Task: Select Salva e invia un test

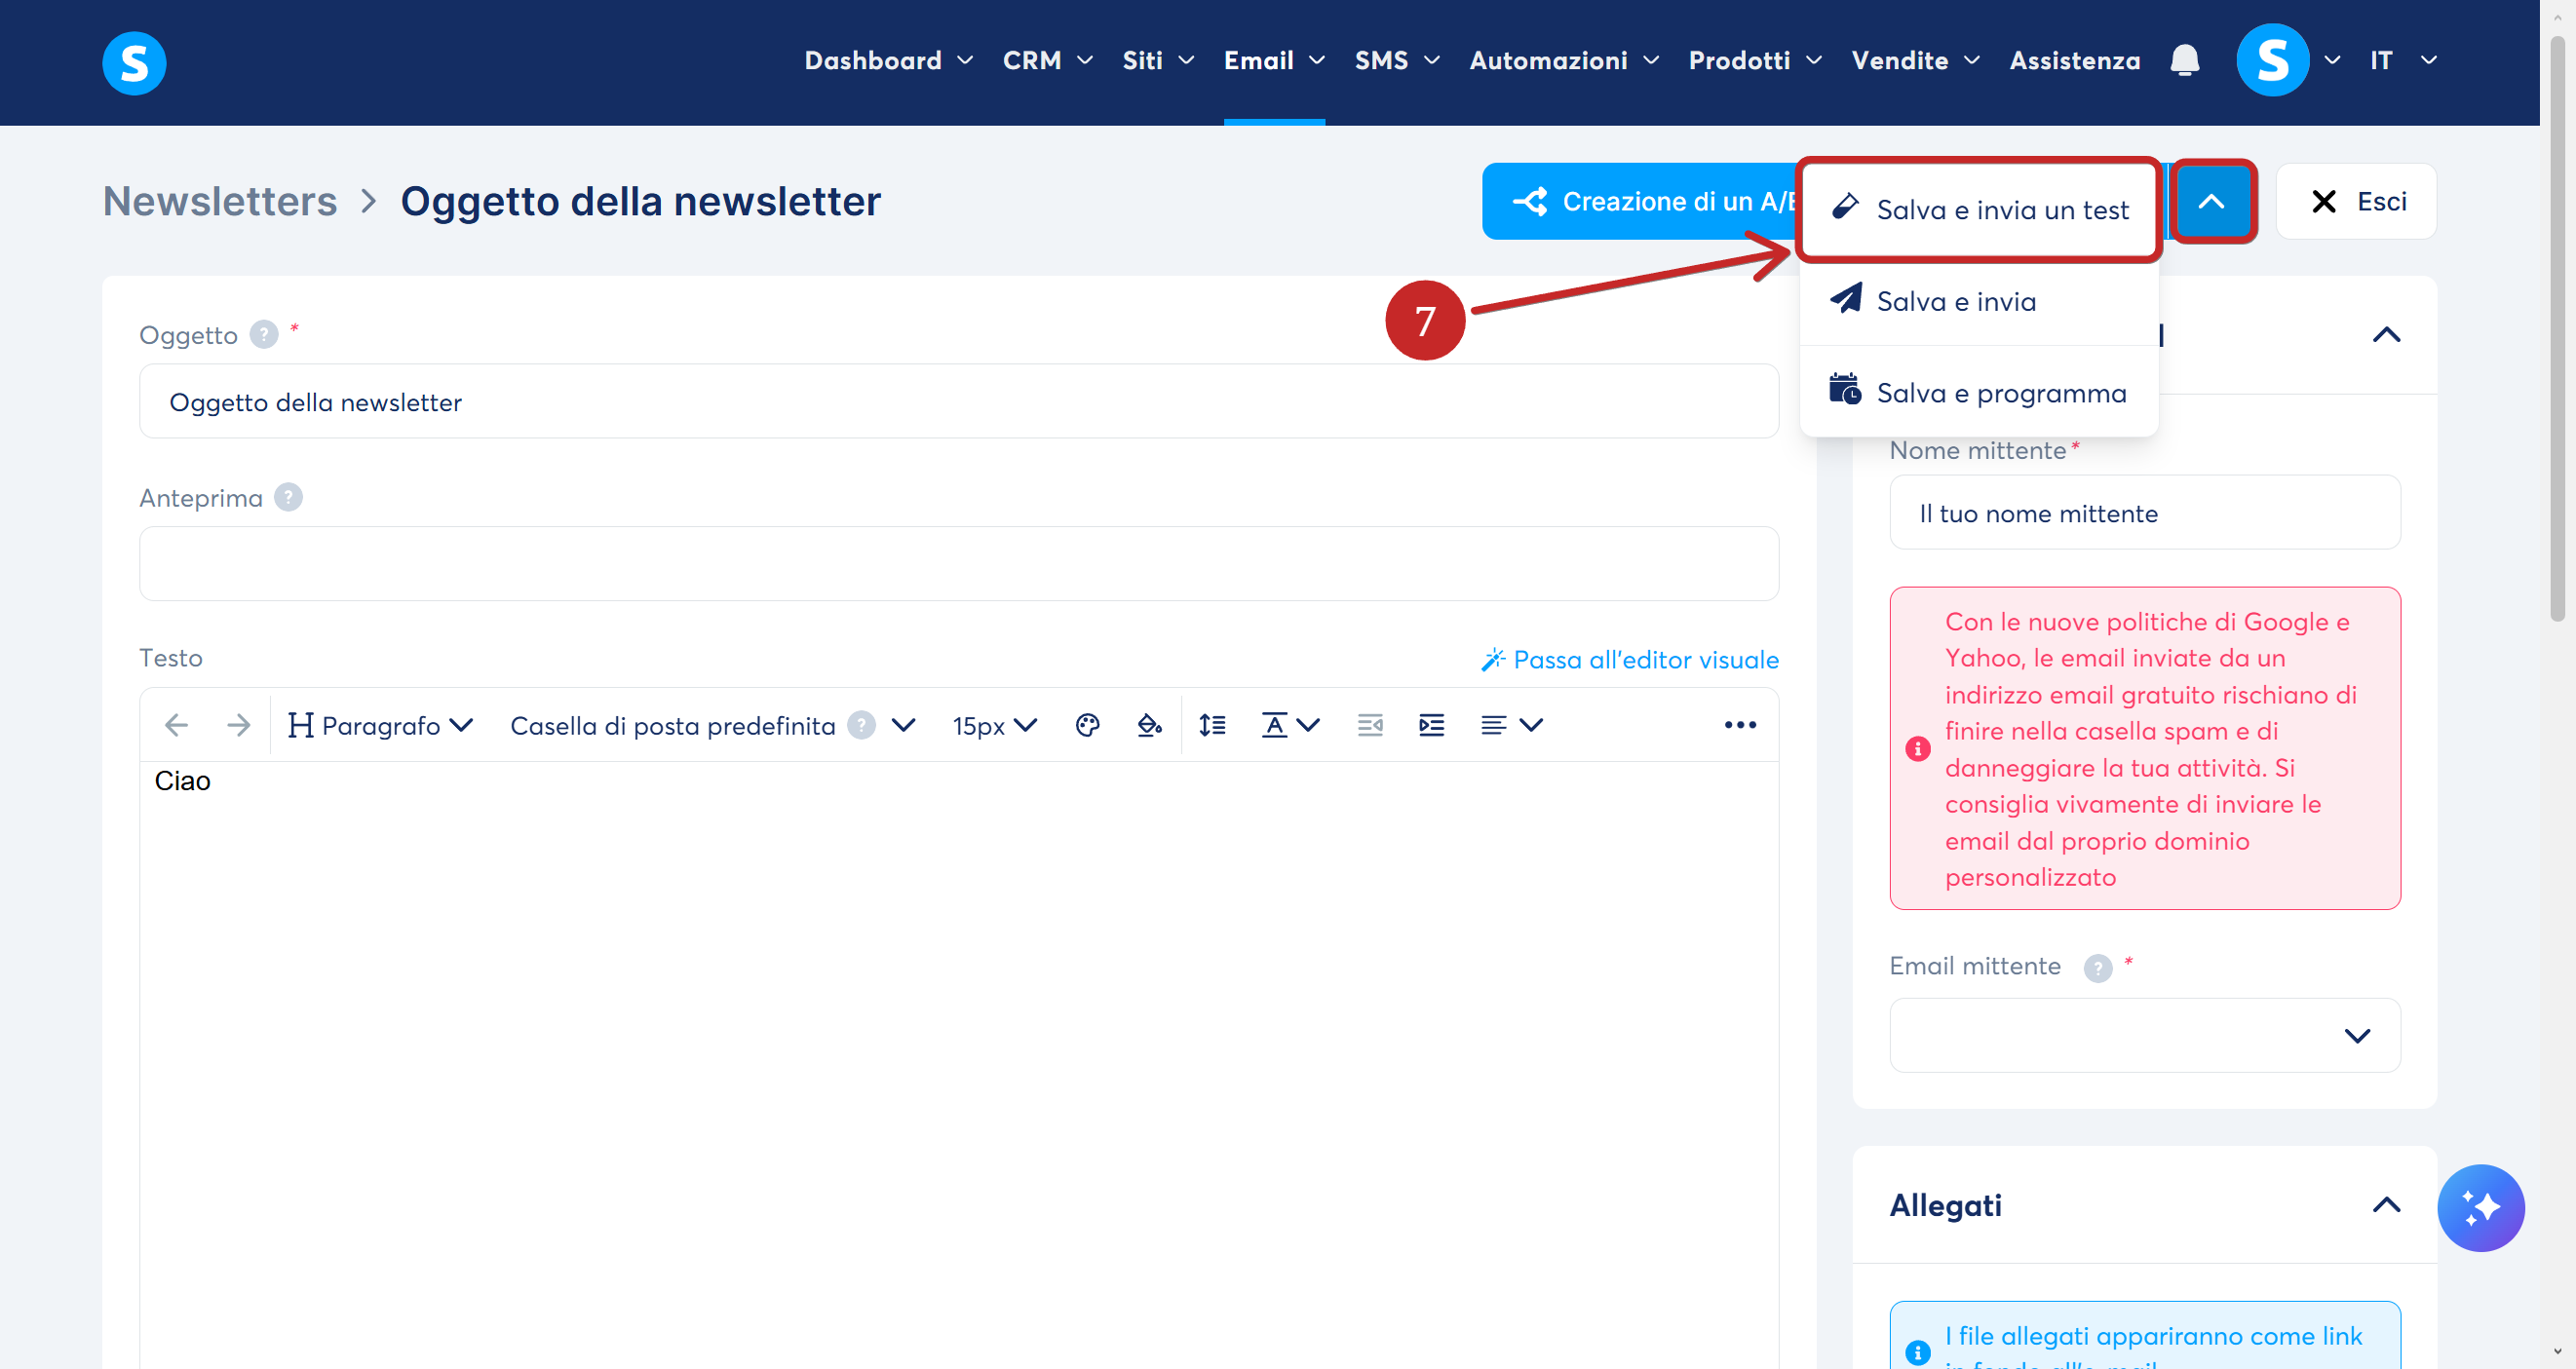Action: (x=1978, y=209)
